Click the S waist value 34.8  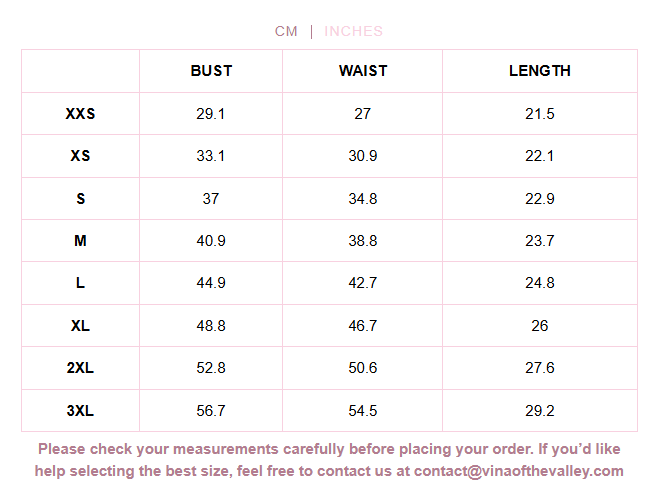pos(363,199)
